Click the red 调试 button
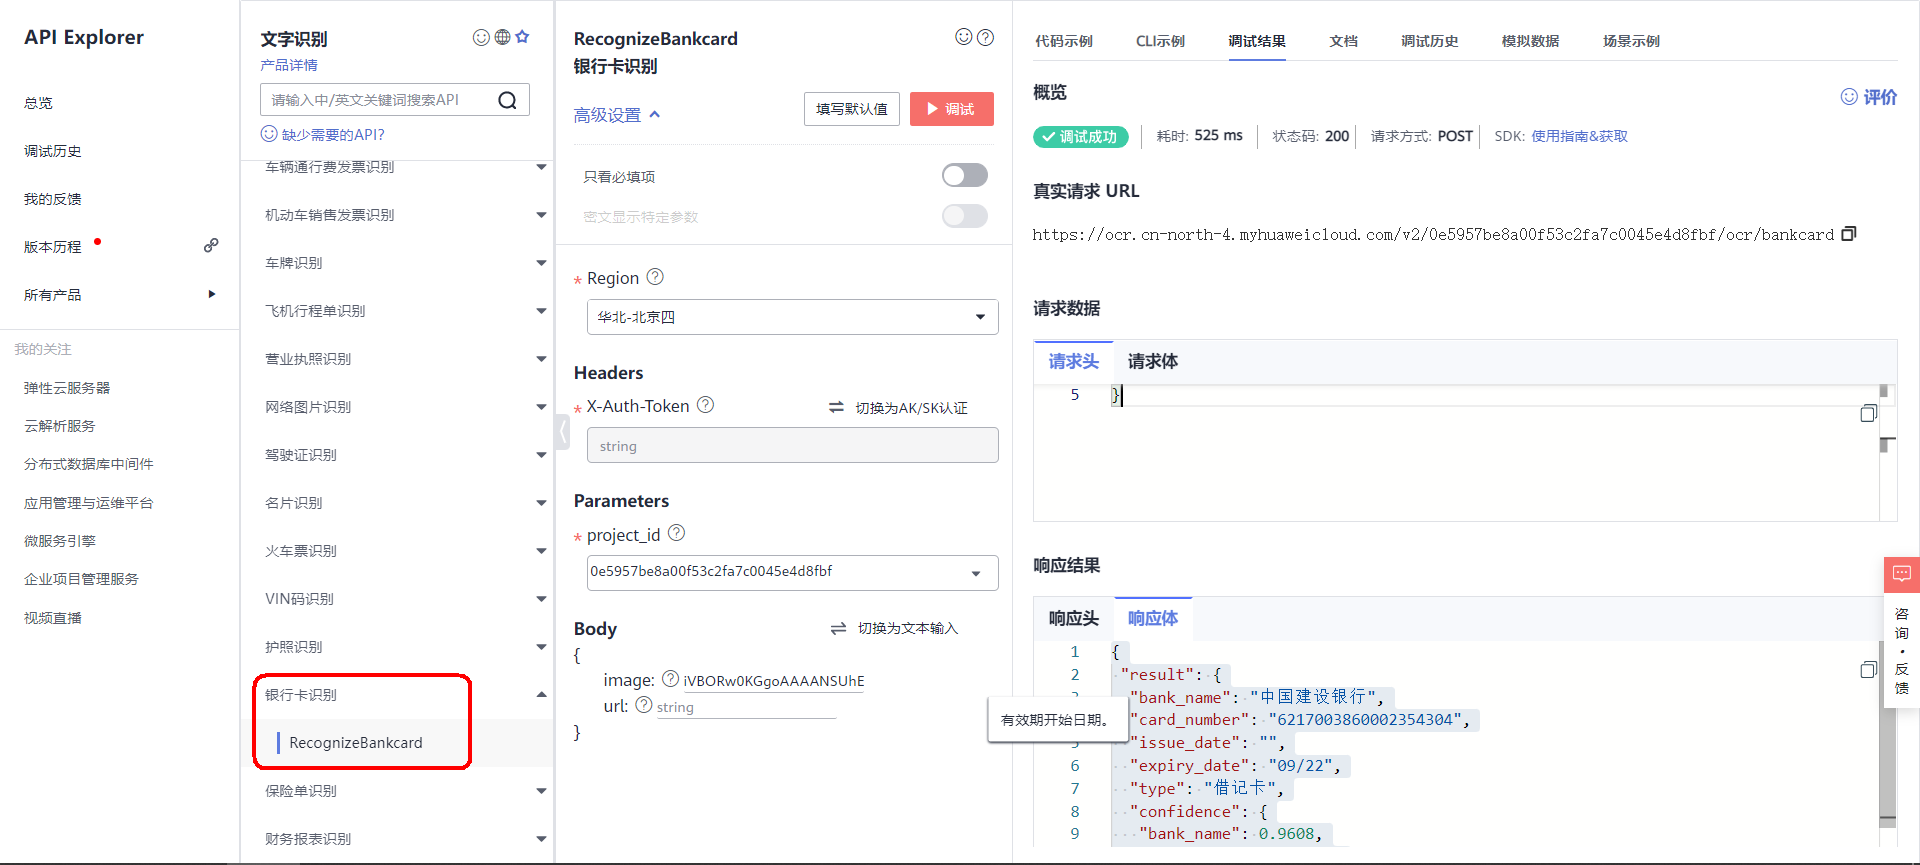The width and height of the screenshot is (1920, 865). click(951, 109)
